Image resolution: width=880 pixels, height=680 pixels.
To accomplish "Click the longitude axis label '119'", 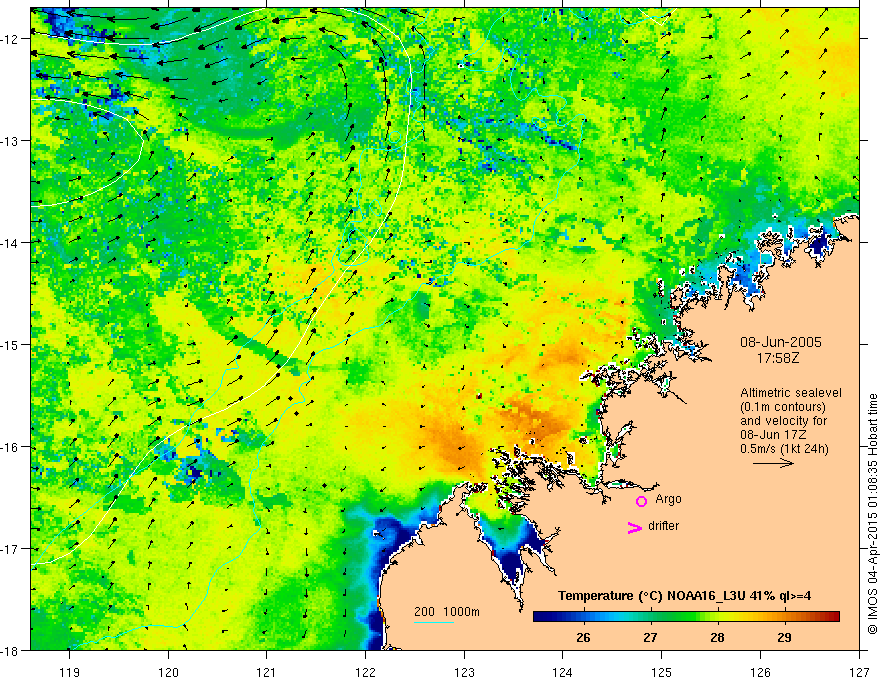I will (x=70, y=672).
